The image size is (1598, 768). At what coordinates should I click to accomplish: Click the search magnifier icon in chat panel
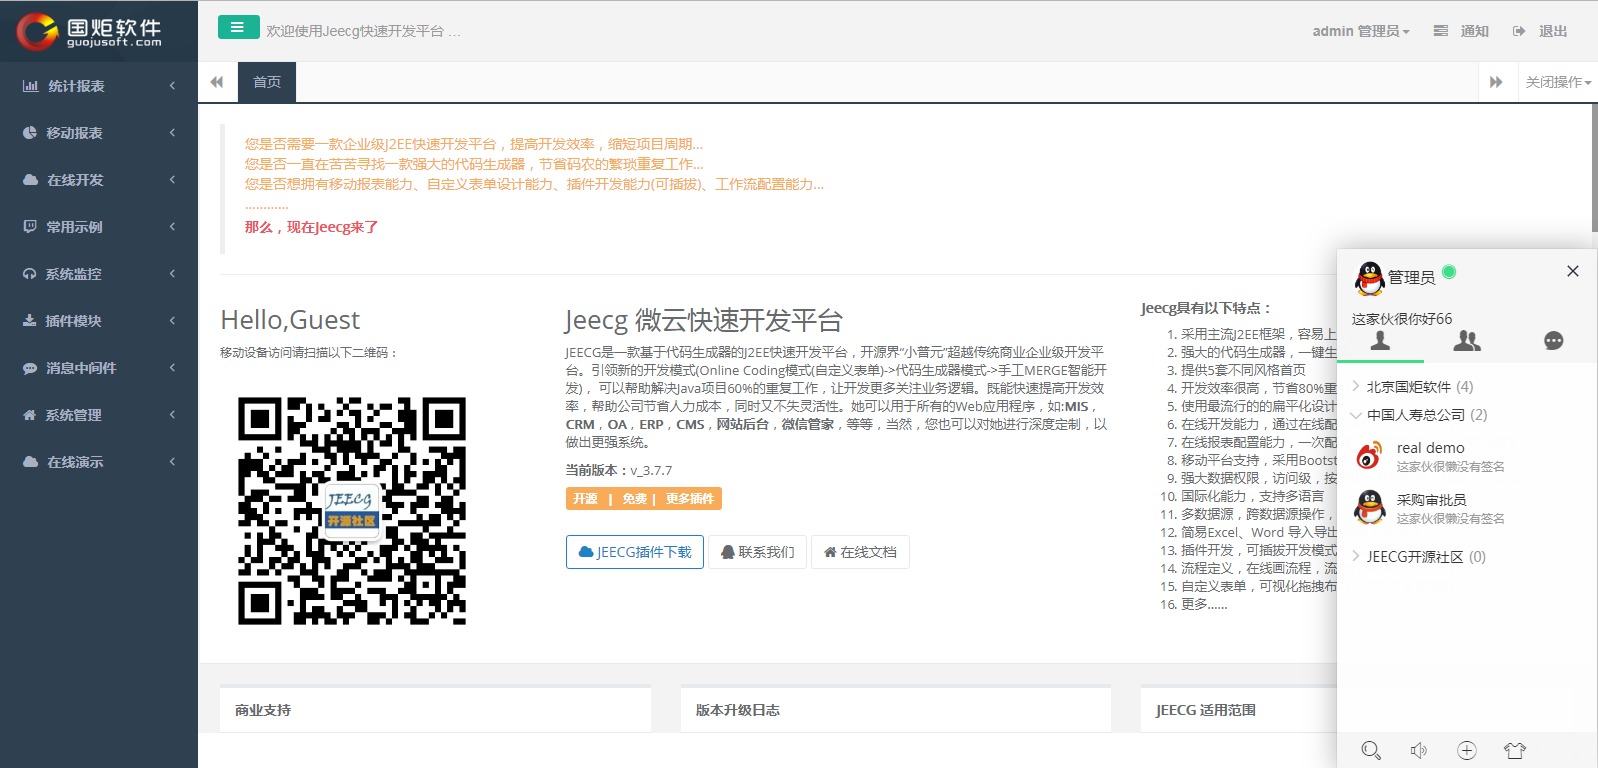pos(1371,750)
